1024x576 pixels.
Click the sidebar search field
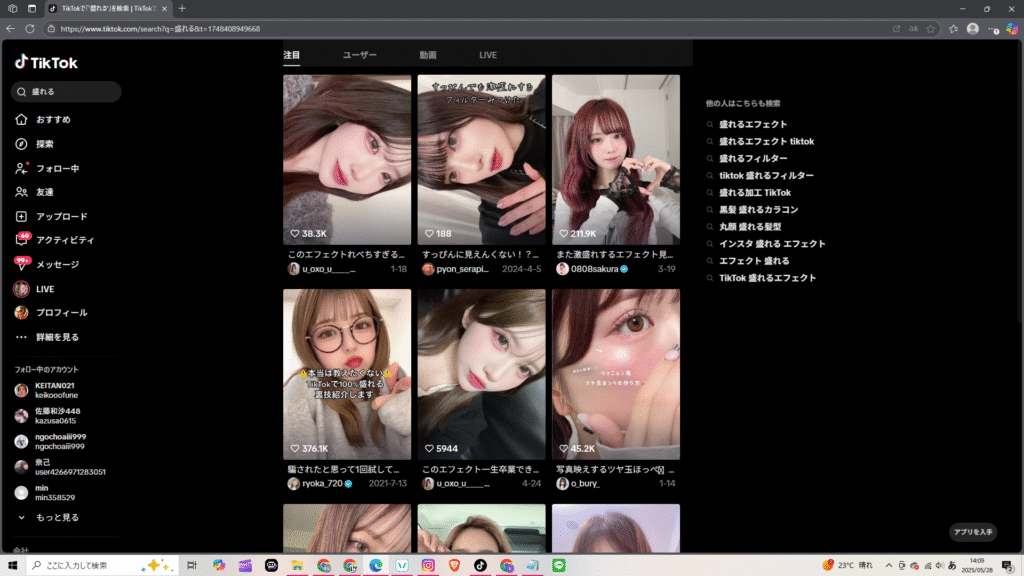66,91
